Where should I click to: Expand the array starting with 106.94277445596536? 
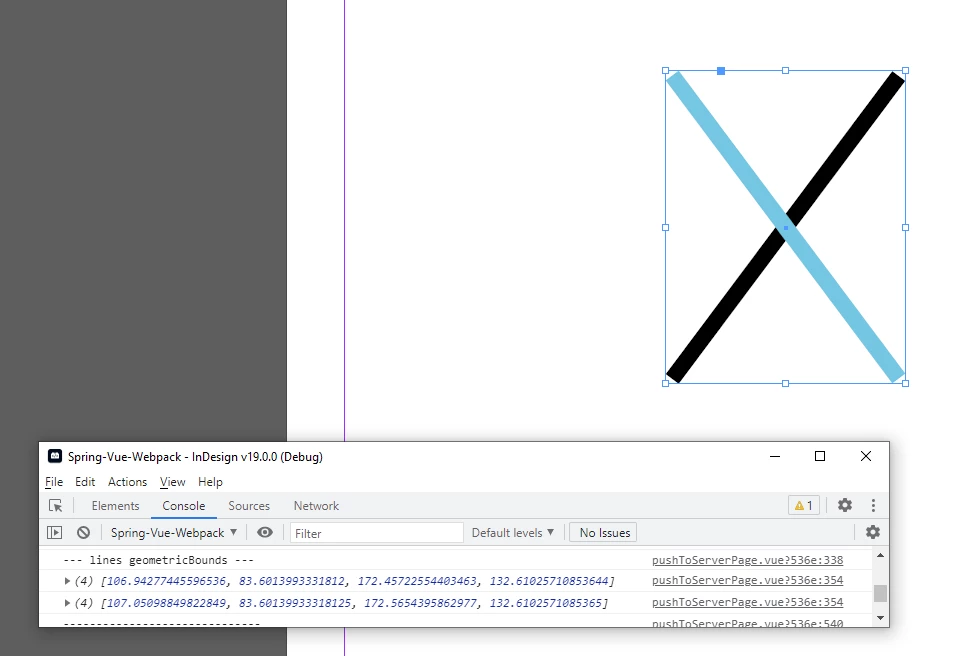click(x=67, y=581)
